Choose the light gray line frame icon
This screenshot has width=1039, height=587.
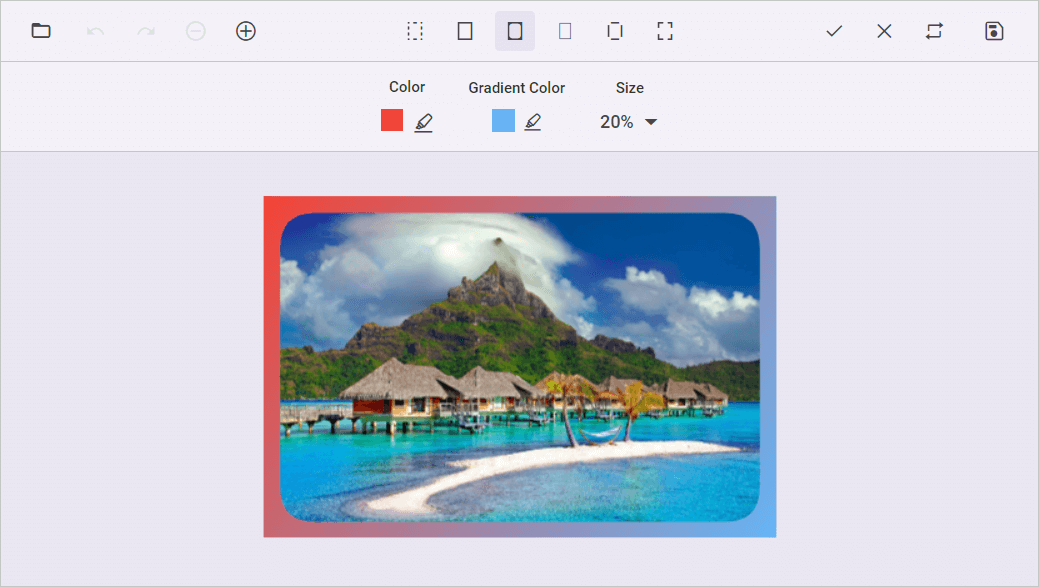tap(565, 31)
